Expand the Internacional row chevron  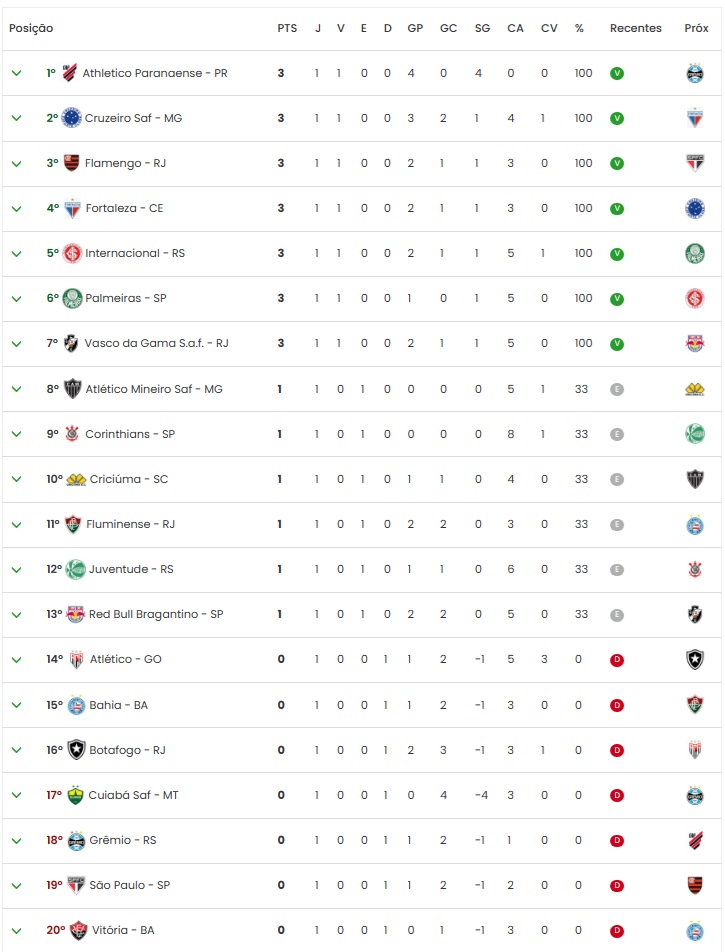pos(16,253)
